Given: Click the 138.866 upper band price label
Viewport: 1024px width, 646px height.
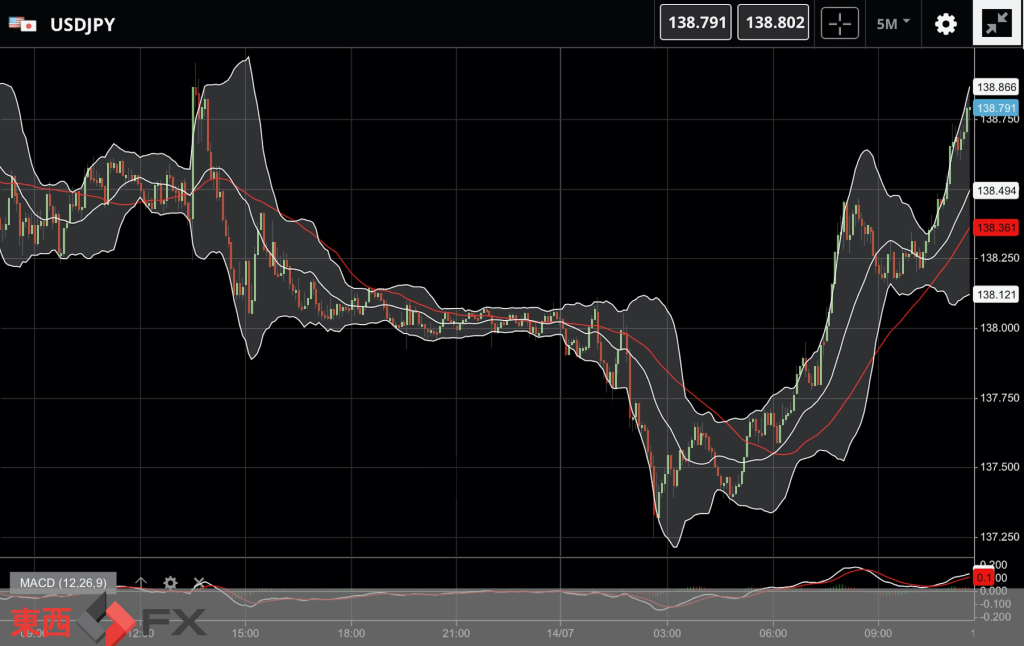Looking at the screenshot, I should pyautogui.click(x=996, y=87).
